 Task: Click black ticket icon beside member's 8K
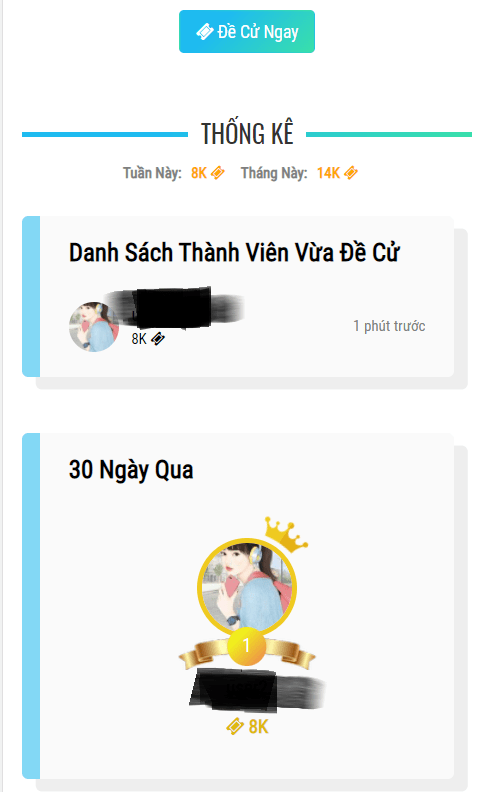158,338
